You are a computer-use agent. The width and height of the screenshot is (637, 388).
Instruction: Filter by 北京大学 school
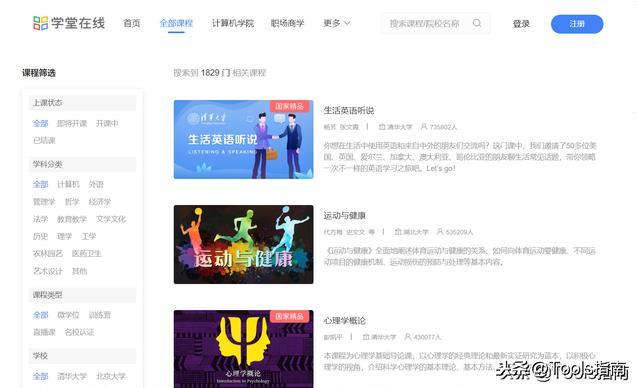(x=111, y=376)
